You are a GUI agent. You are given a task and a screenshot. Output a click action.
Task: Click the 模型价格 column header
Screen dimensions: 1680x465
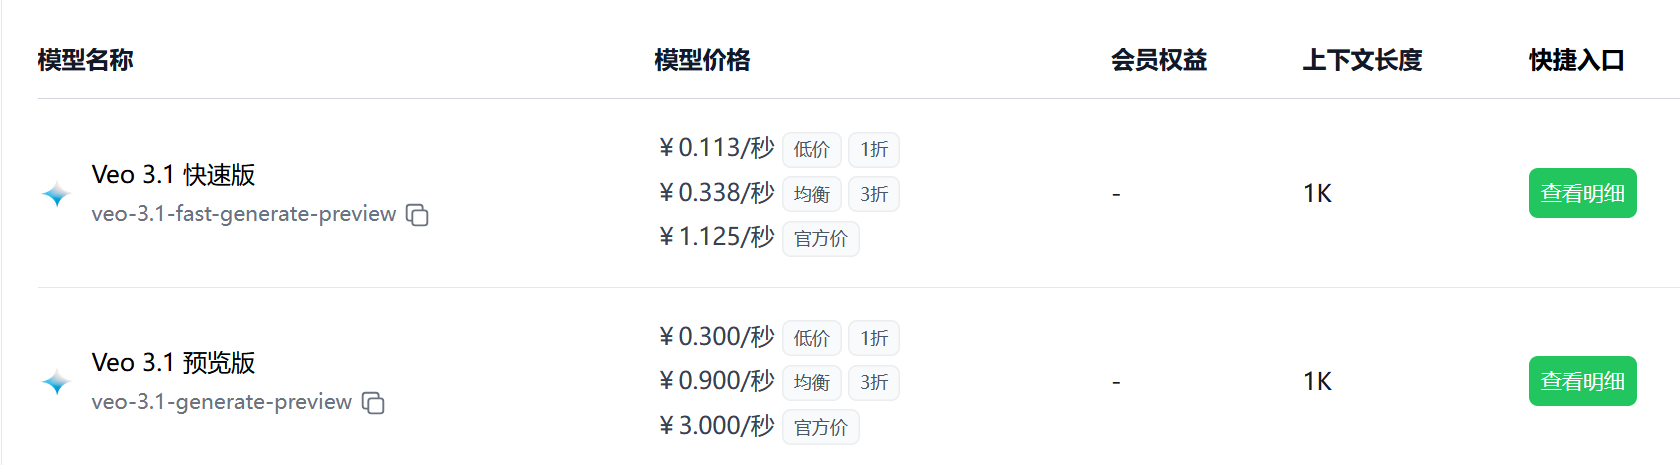point(702,60)
